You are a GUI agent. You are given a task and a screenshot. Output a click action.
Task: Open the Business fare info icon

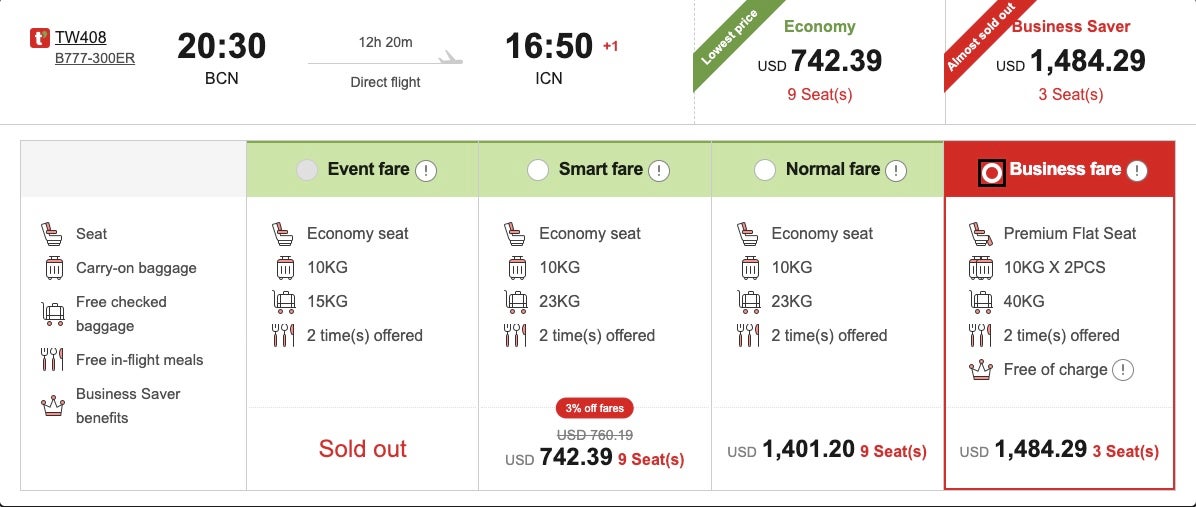(x=1136, y=171)
